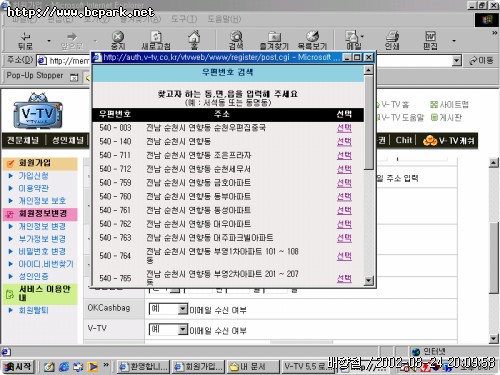This screenshot has width=500, height=375.
Task: Launch Windows Media Player quick launch icon
Action: click(x=92, y=367)
